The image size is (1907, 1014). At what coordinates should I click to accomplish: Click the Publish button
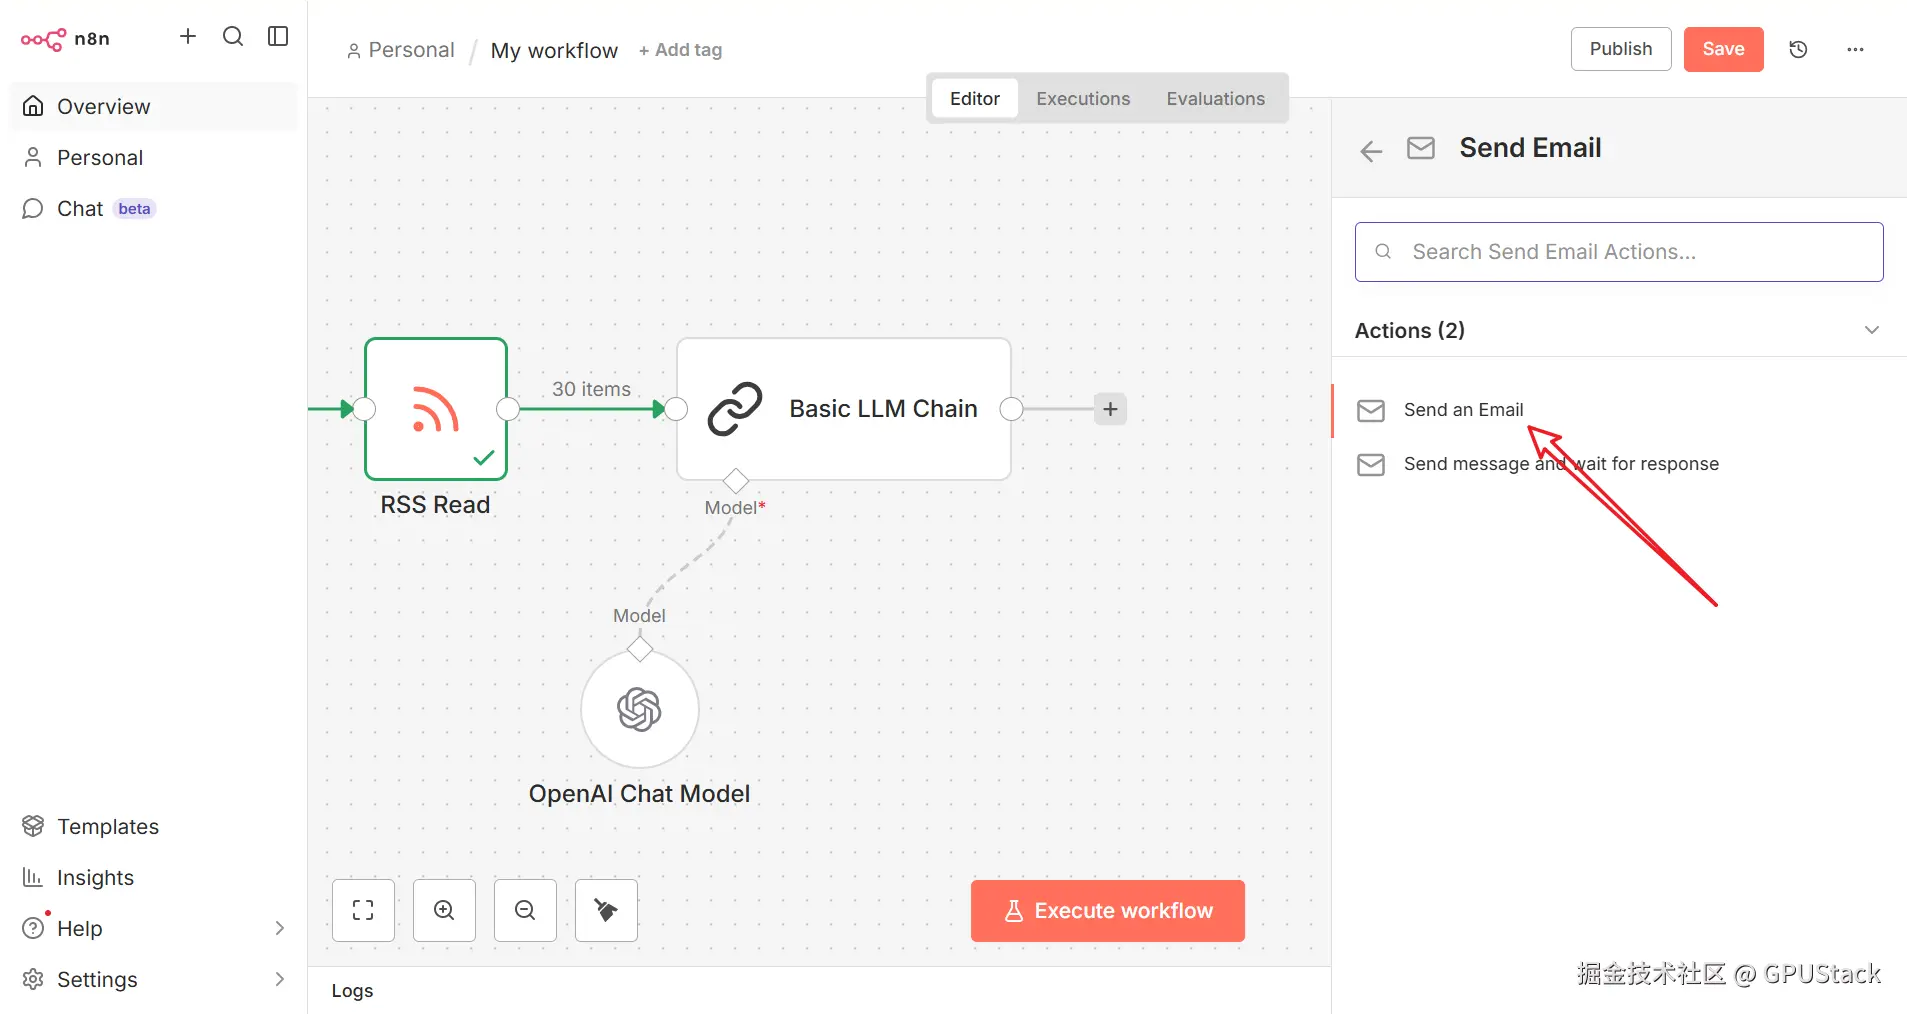click(x=1620, y=49)
